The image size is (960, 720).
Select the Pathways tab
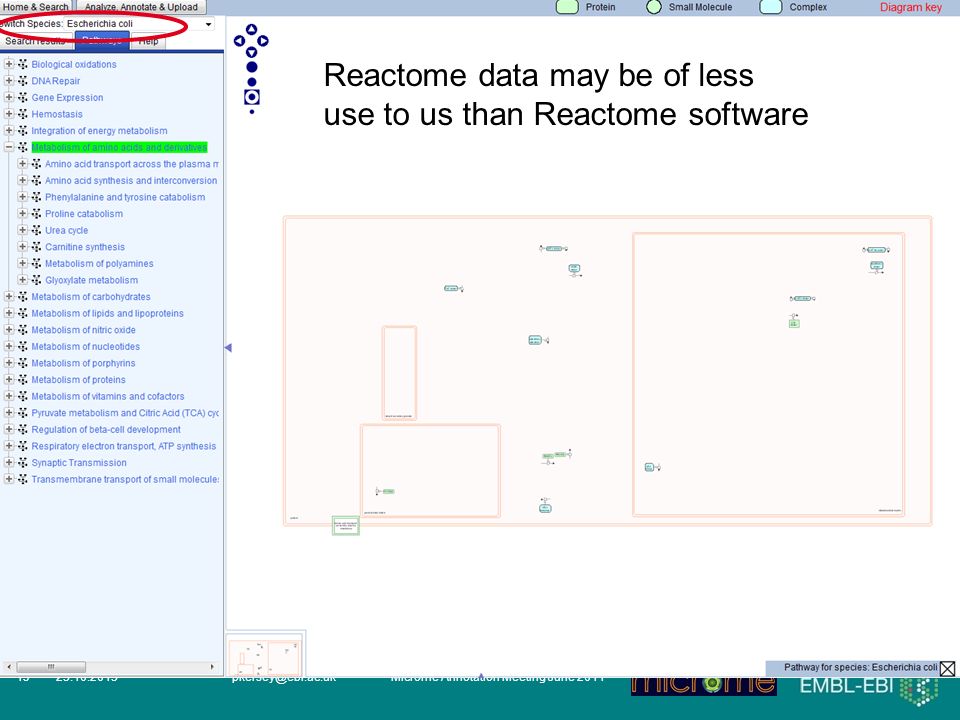(102, 42)
